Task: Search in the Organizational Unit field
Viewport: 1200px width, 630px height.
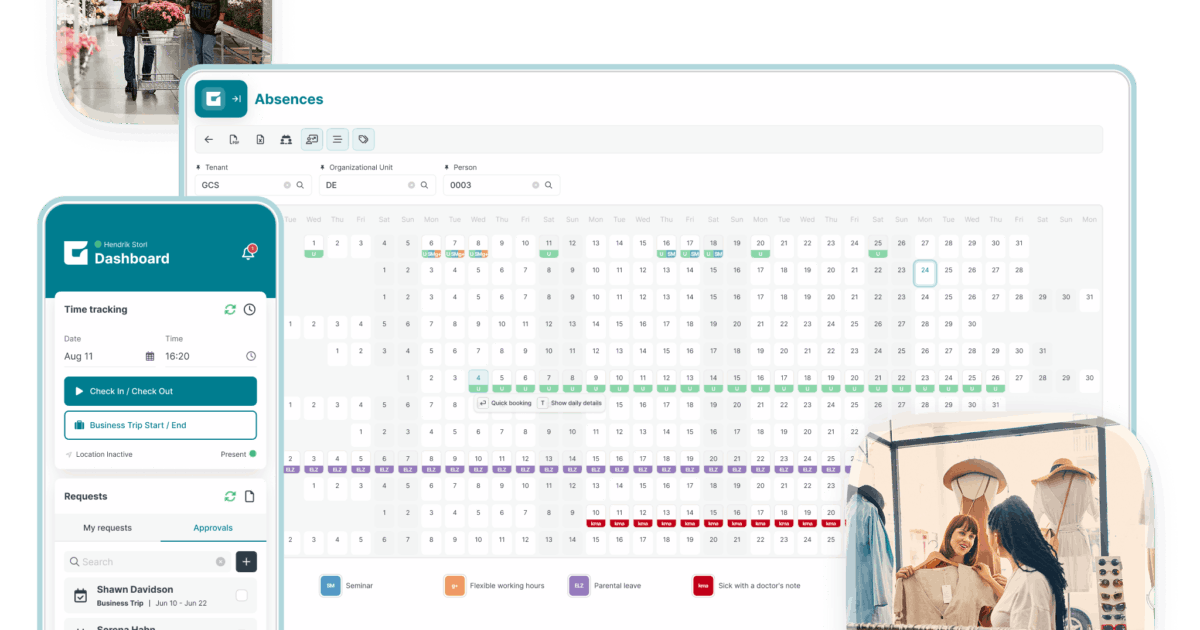Action: (x=424, y=185)
